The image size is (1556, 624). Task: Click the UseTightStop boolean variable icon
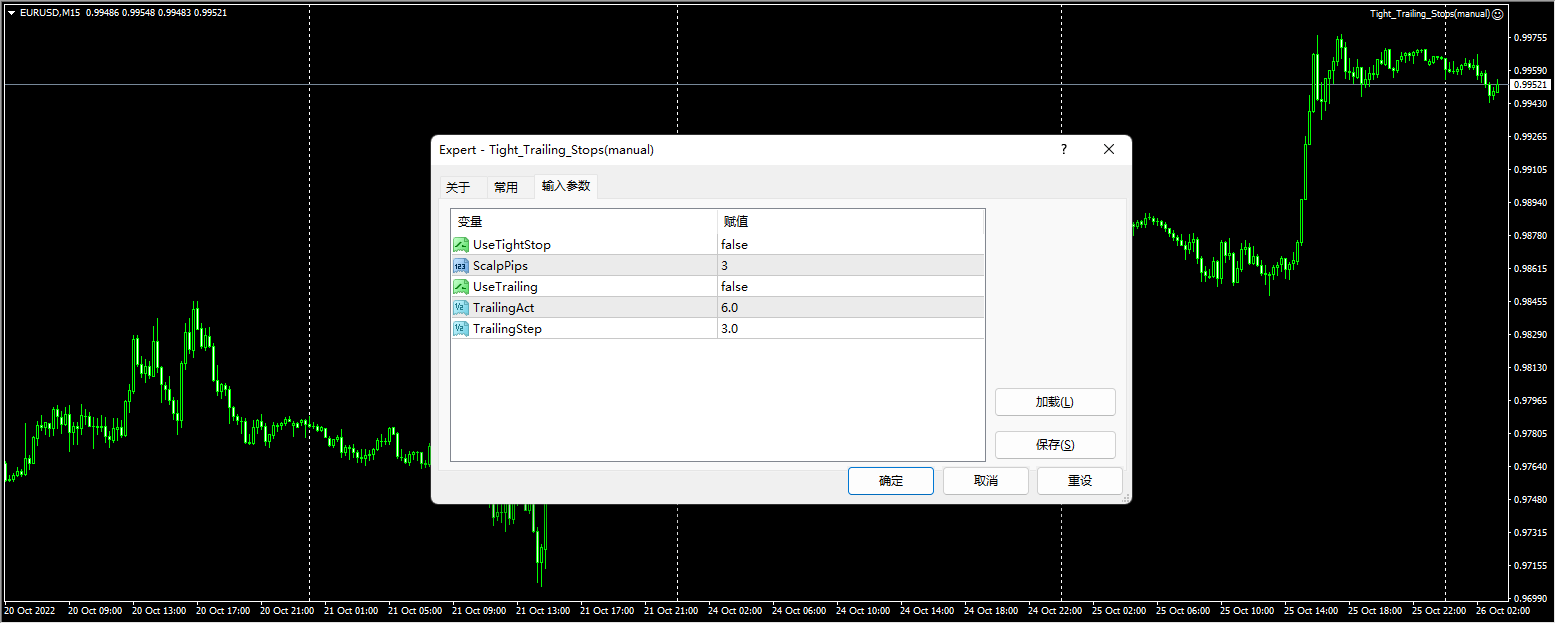(461, 245)
